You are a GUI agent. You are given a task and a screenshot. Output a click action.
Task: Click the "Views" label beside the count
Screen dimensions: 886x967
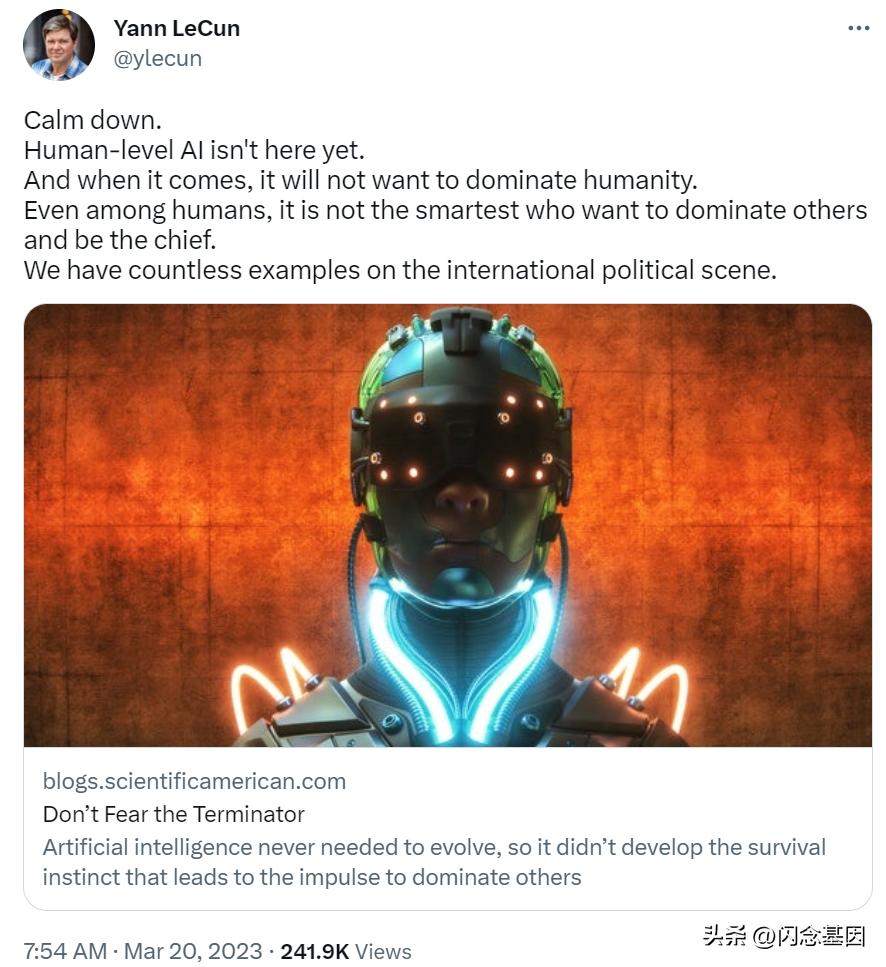[x=383, y=951]
